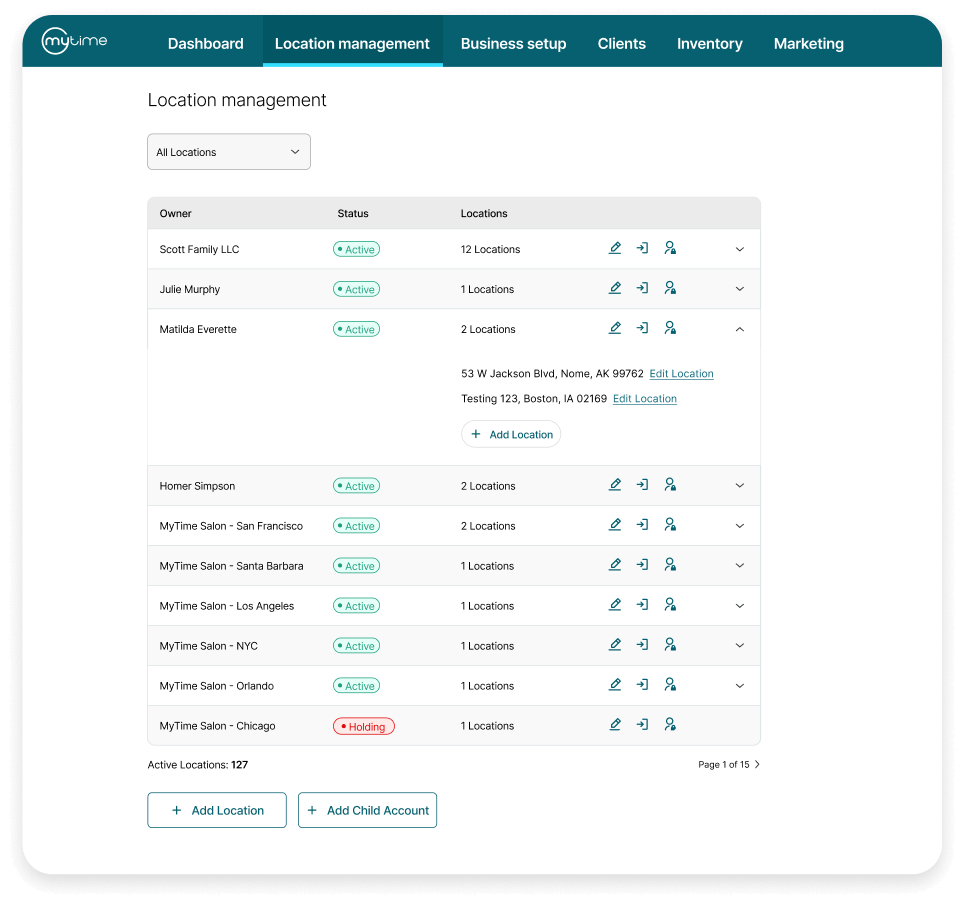Viewport: 965px width, 904px height.
Task: Edit the Homer Simpson row
Action: tap(615, 485)
